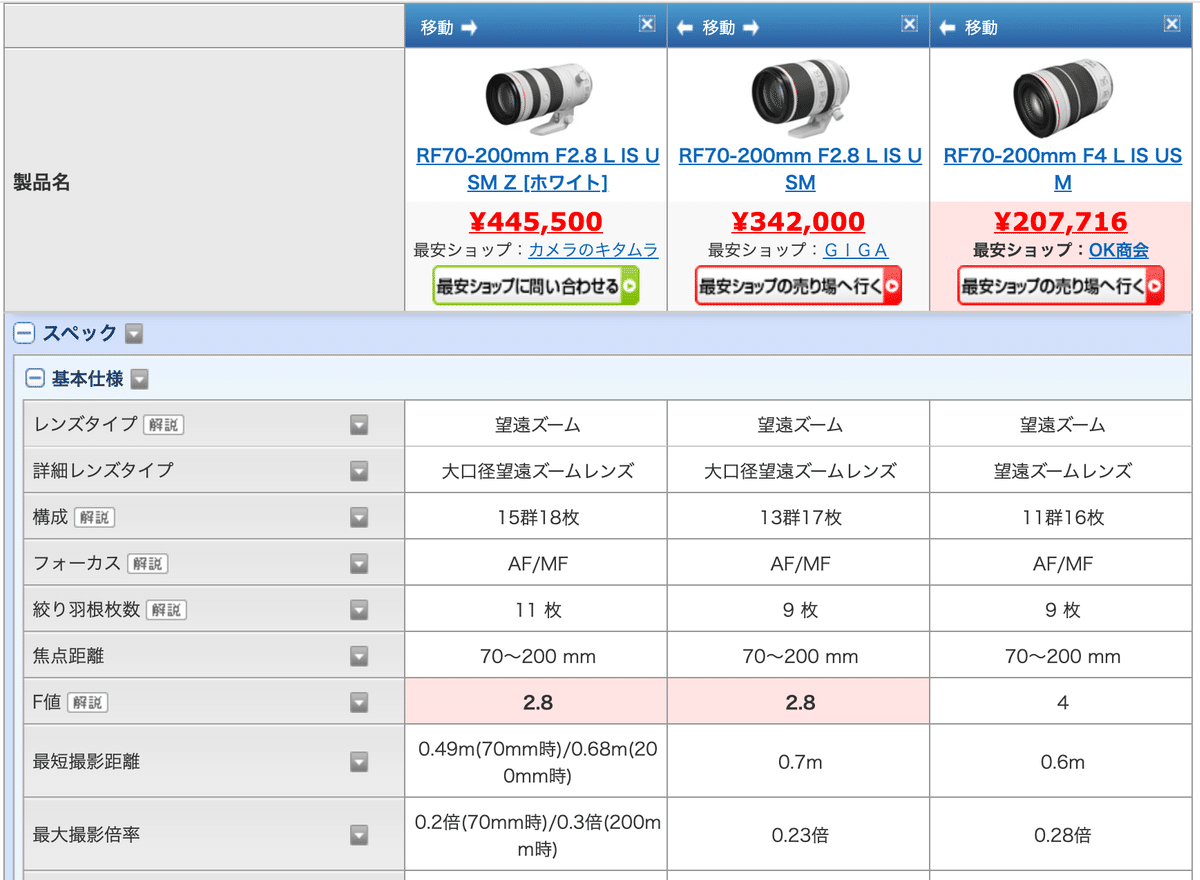Select the 15群18枚 cell

coord(537,517)
